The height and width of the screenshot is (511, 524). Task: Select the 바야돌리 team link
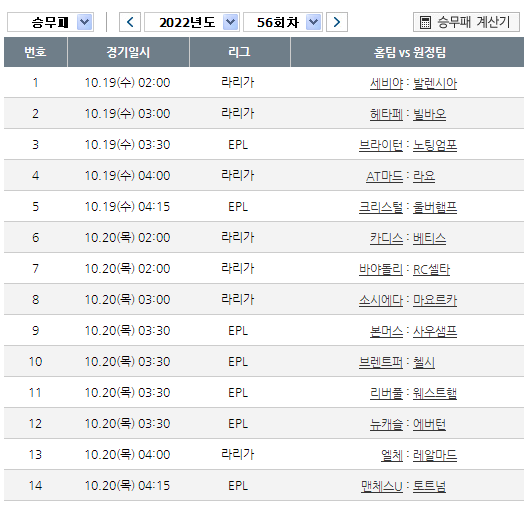click(x=381, y=269)
